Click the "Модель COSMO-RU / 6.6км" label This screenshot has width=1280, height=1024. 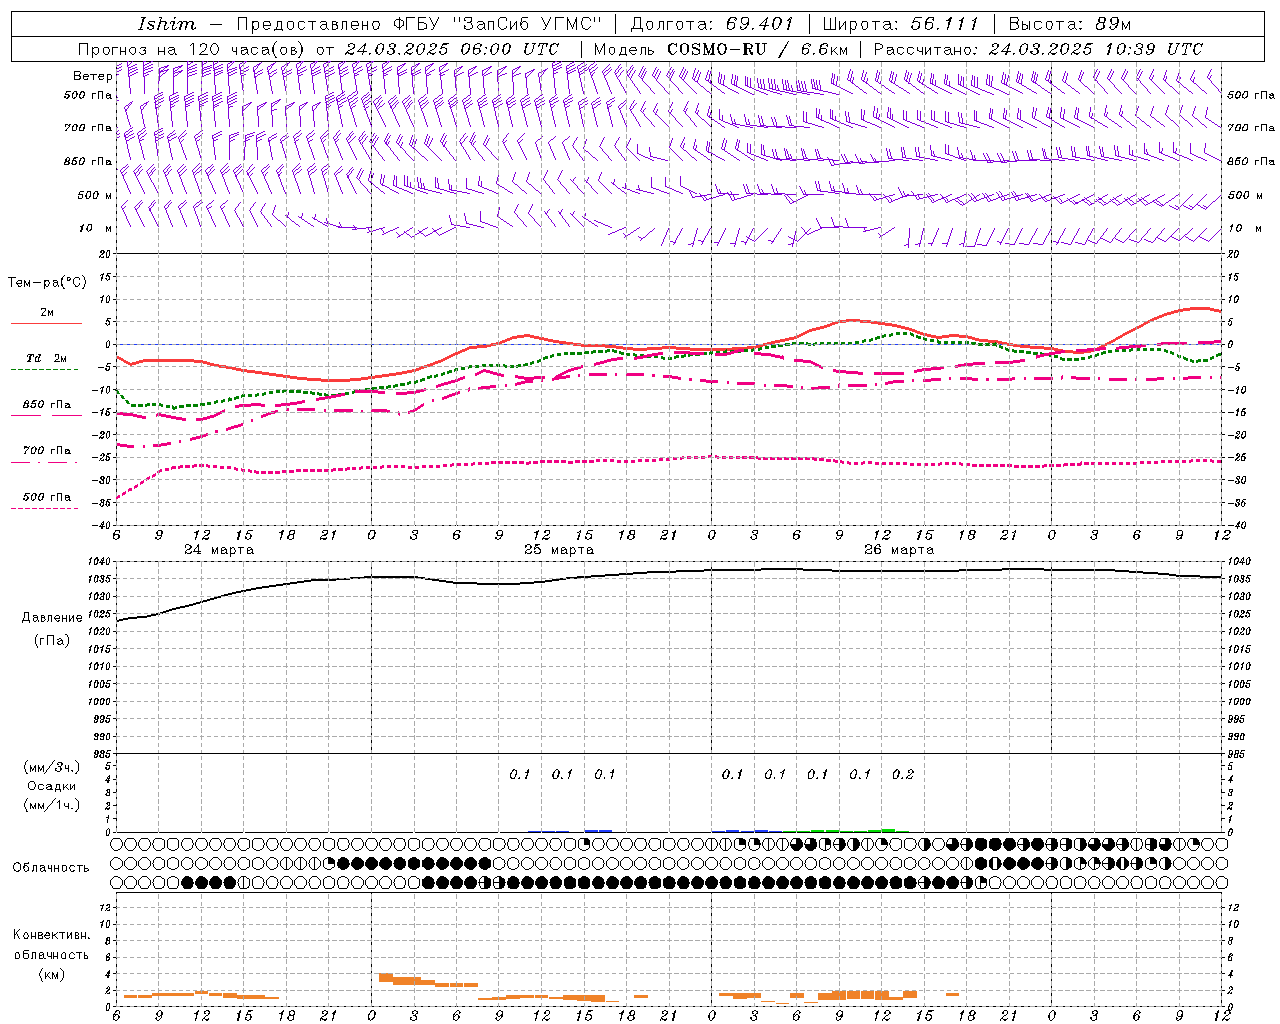[720, 49]
